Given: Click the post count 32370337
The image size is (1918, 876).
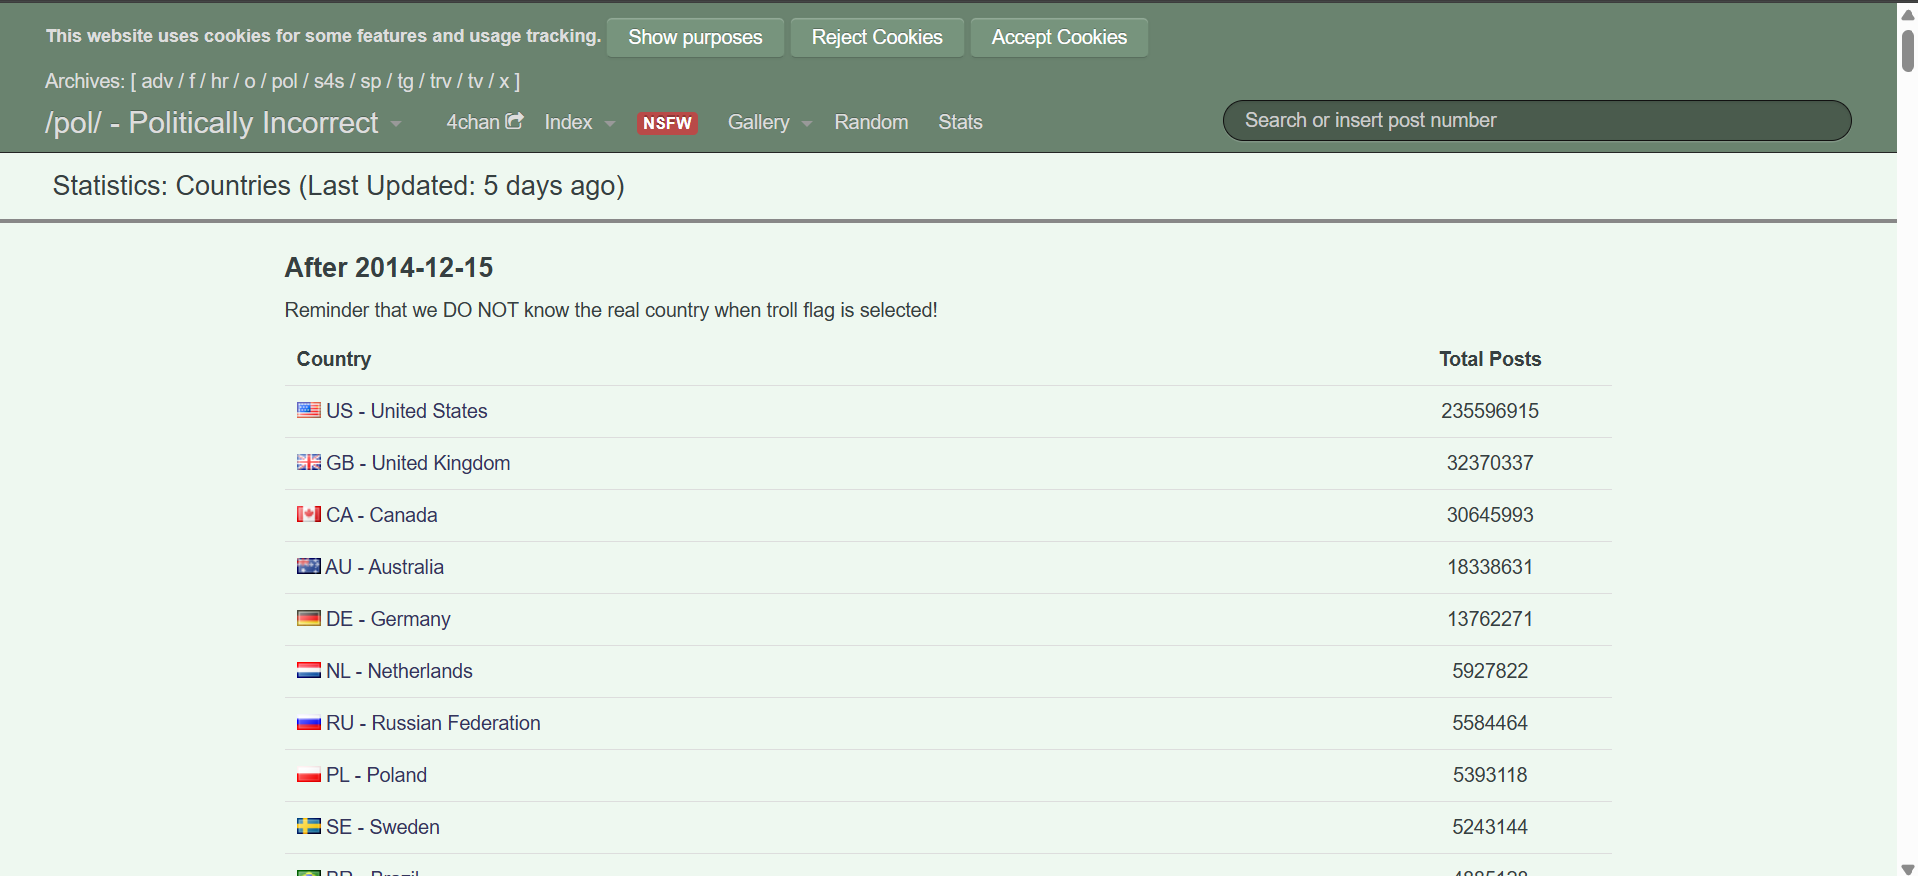Looking at the screenshot, I should pyautogui.click(x=1490, y=463).
